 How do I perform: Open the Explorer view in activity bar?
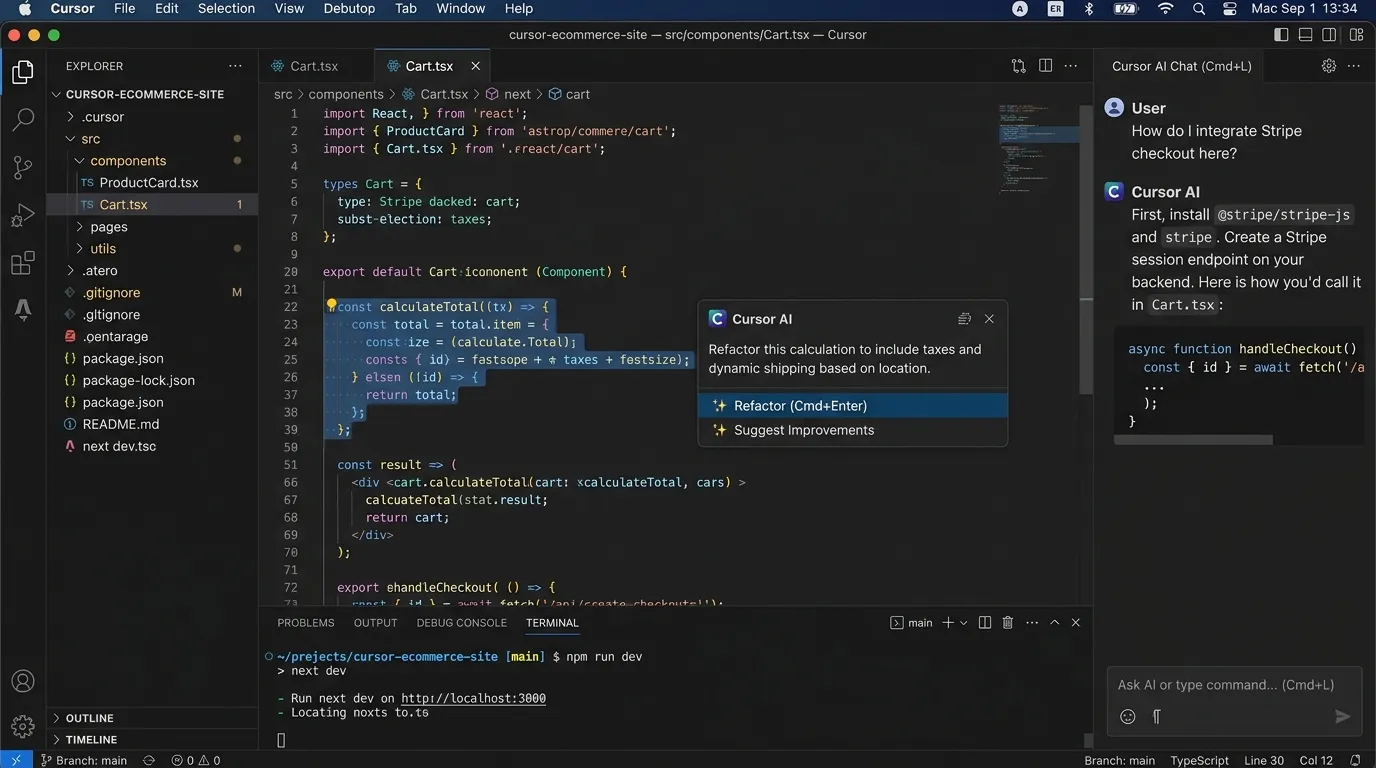(23, 72)
